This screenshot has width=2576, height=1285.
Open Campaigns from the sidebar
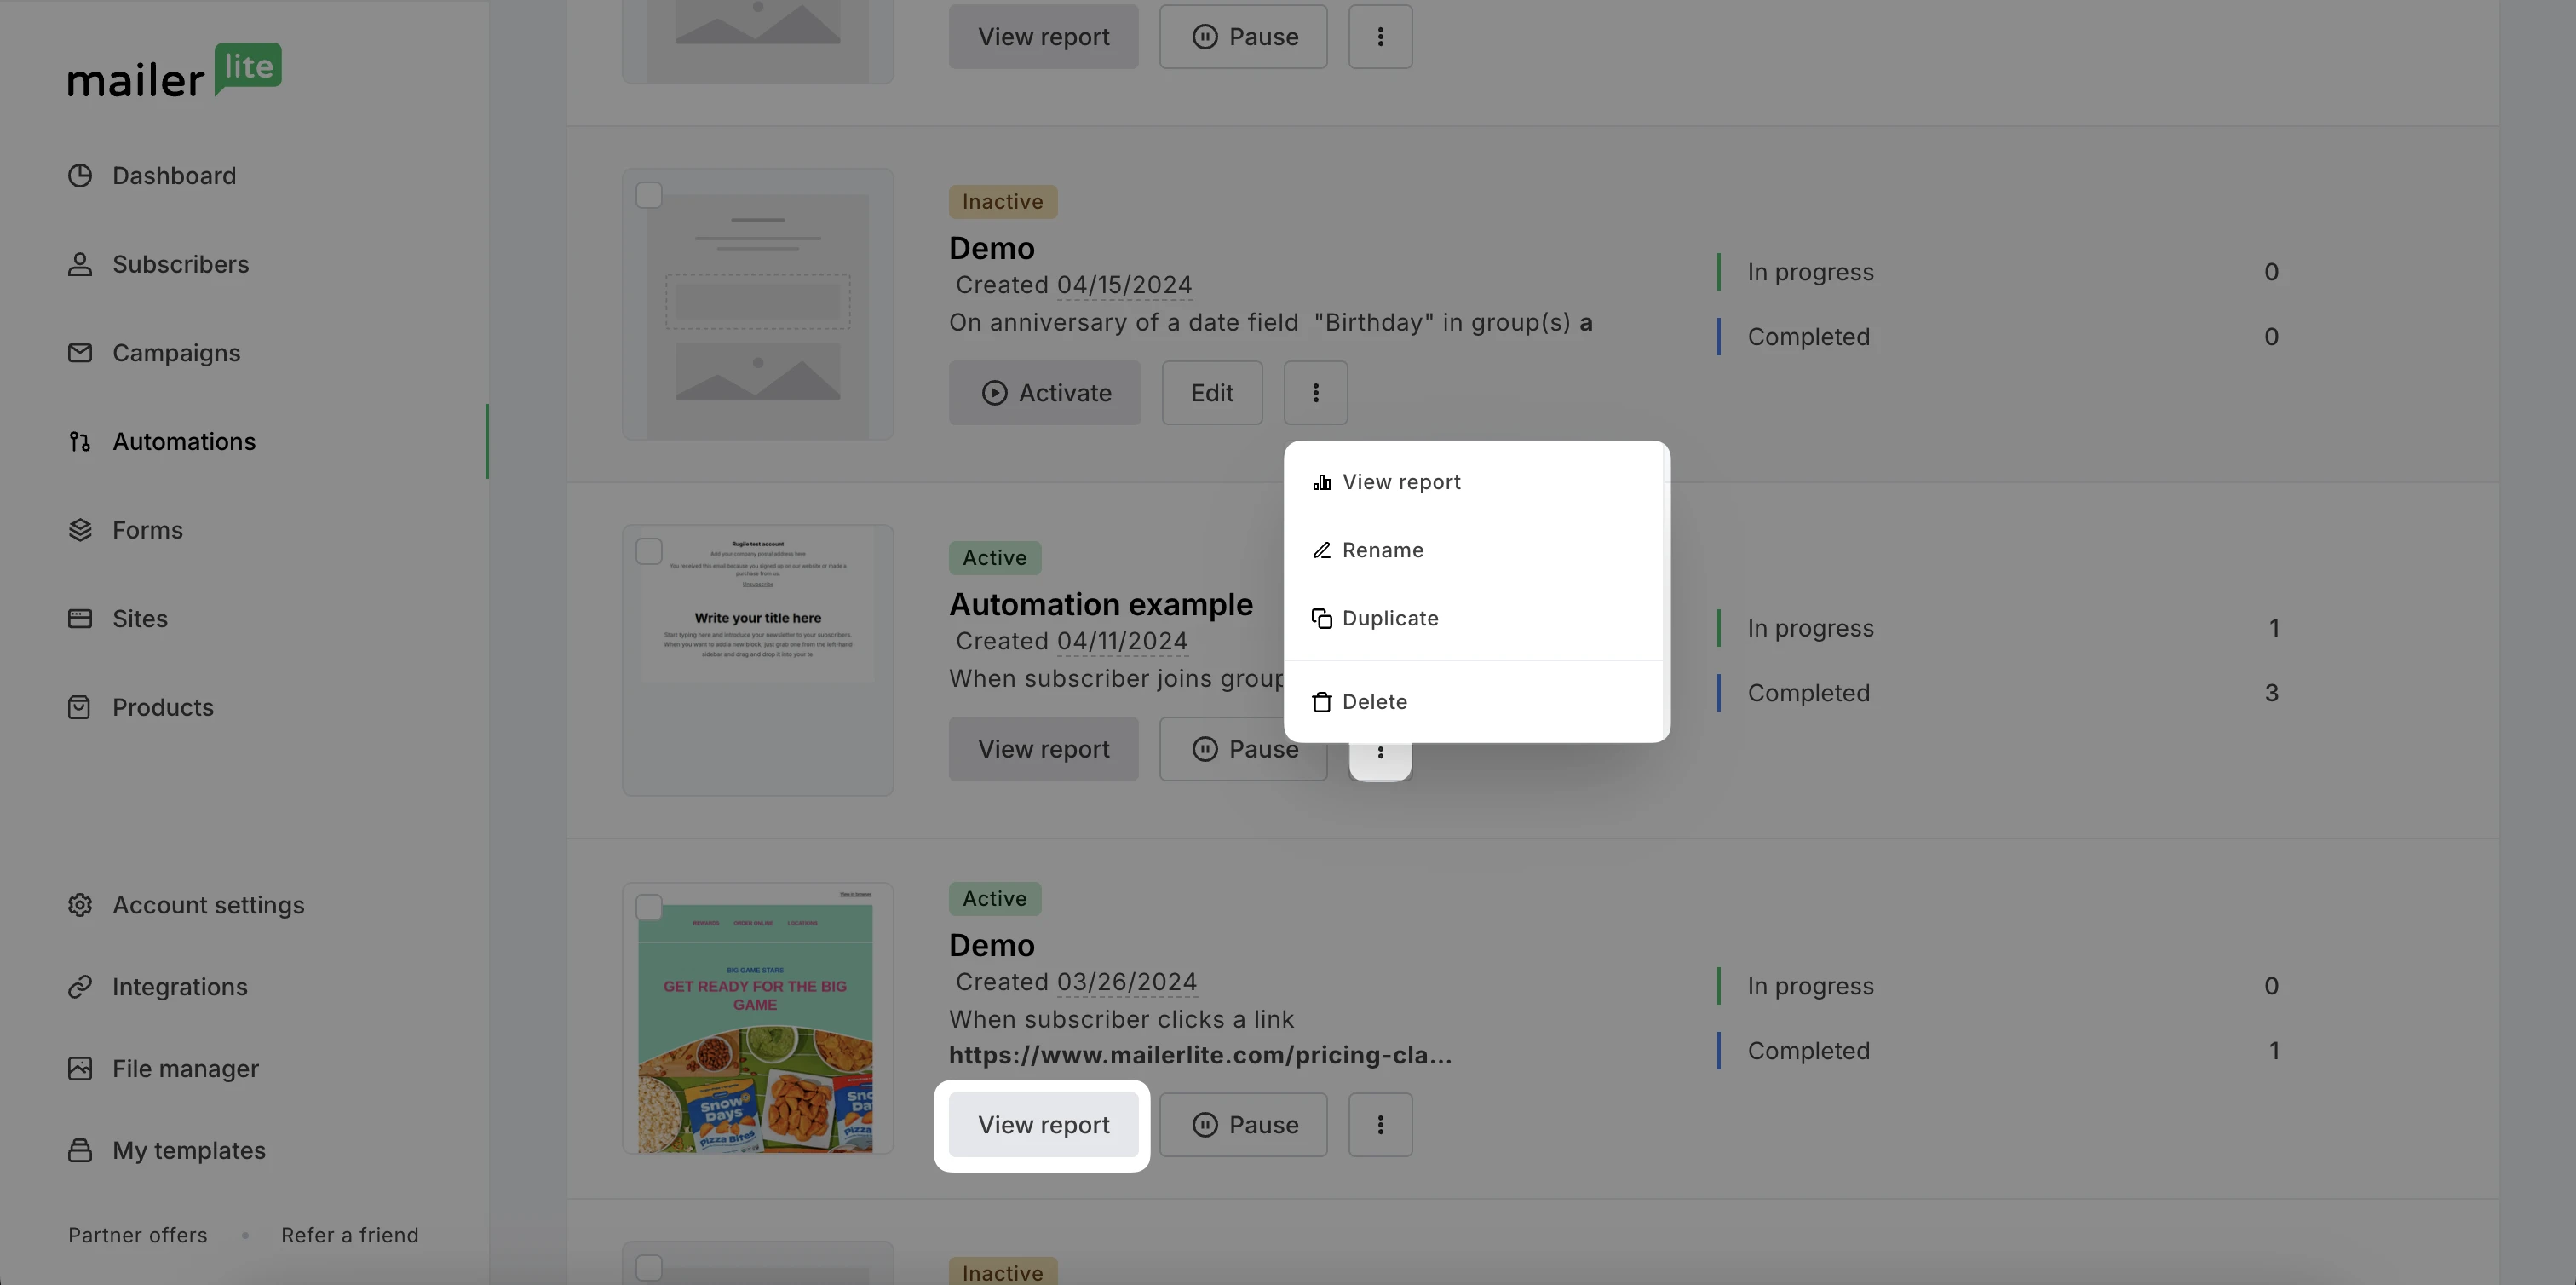pos(154,353)
